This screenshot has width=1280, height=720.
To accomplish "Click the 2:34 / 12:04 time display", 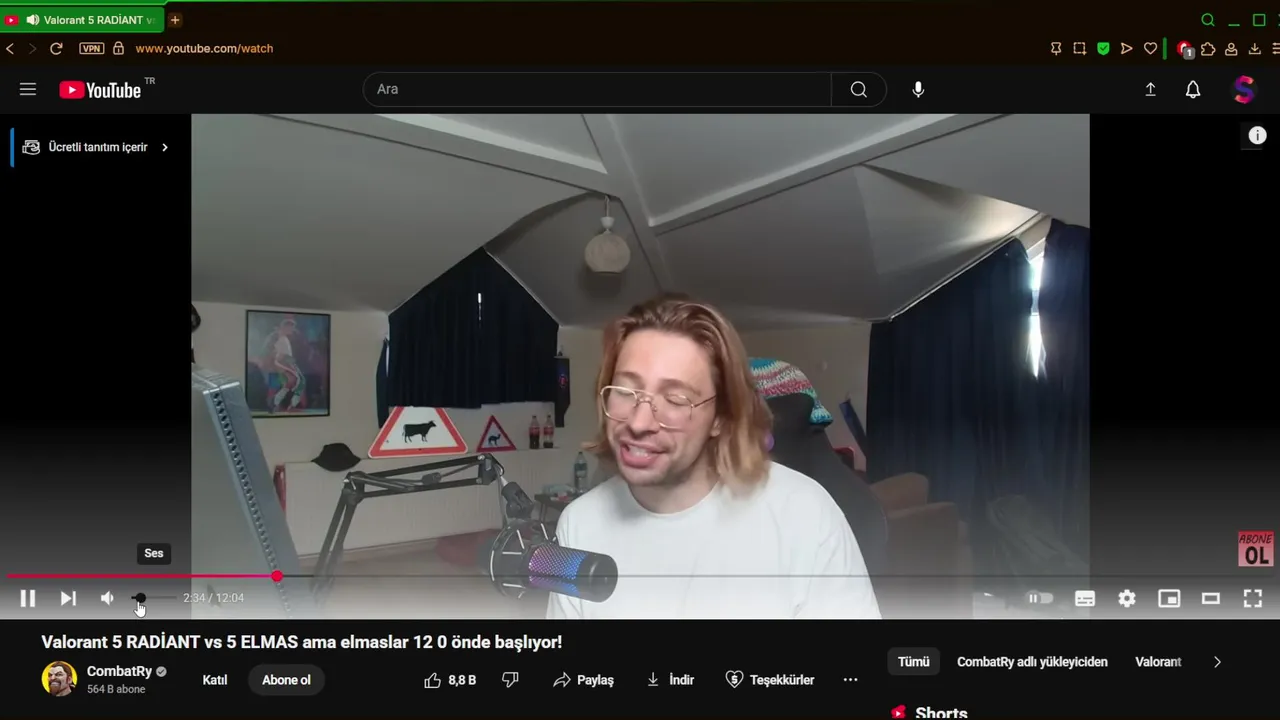I will tap(213, 598).
